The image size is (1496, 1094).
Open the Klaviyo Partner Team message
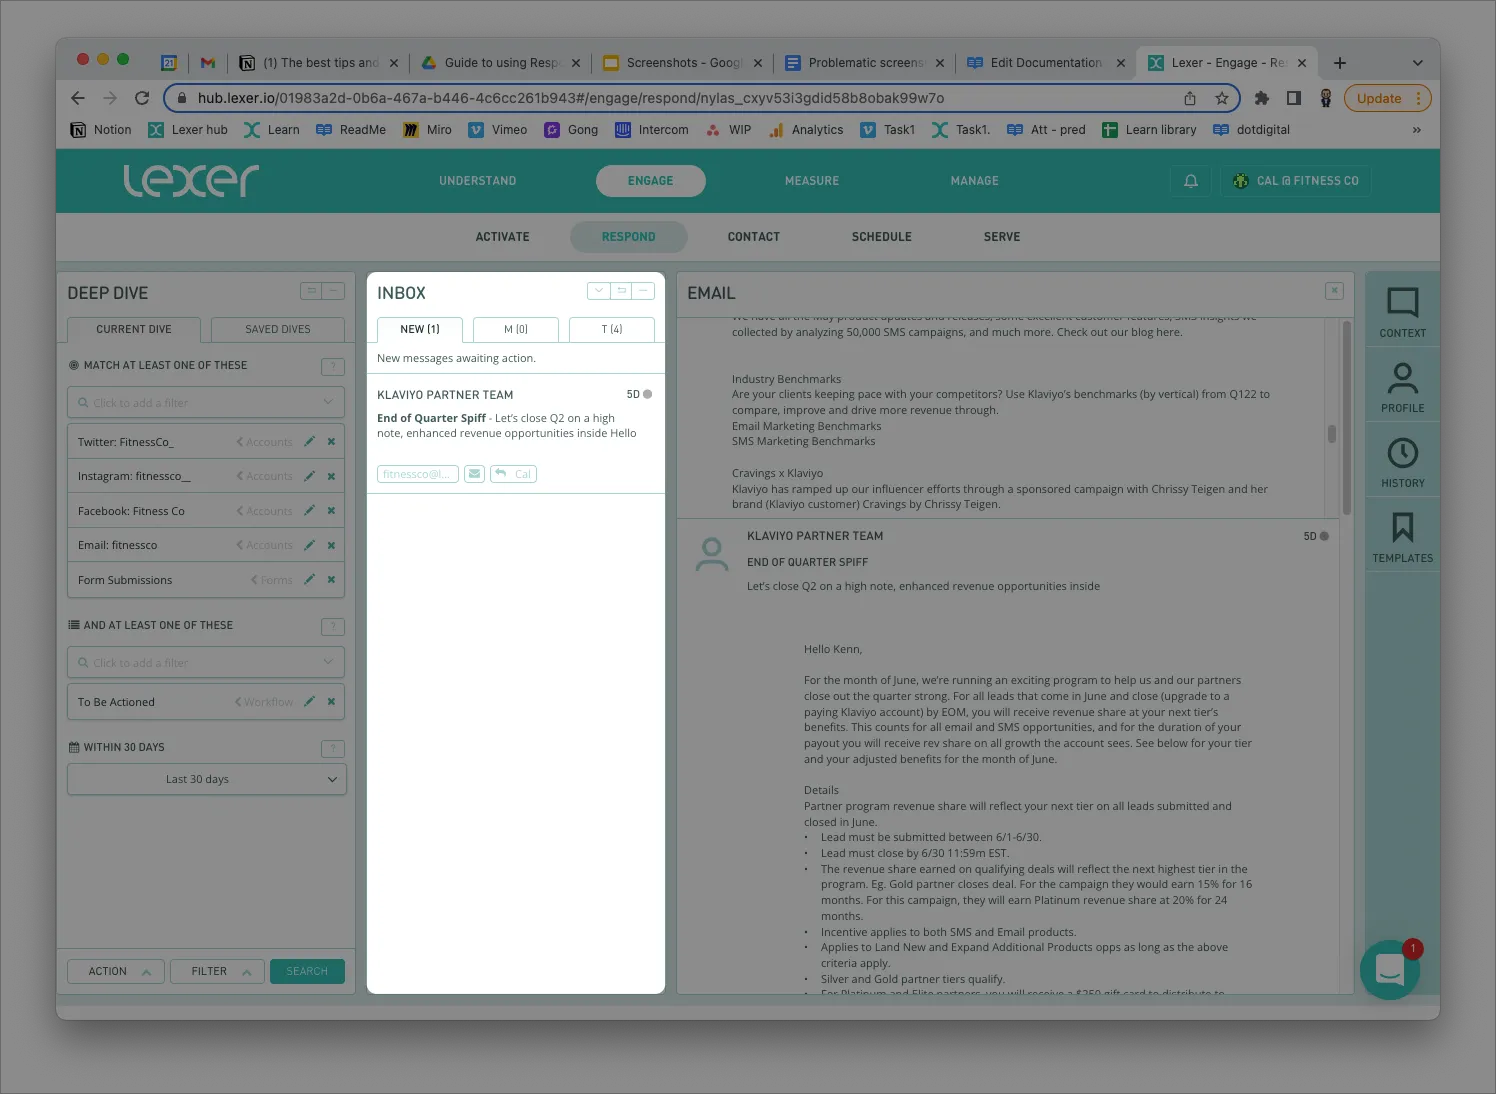click(515, 434)
